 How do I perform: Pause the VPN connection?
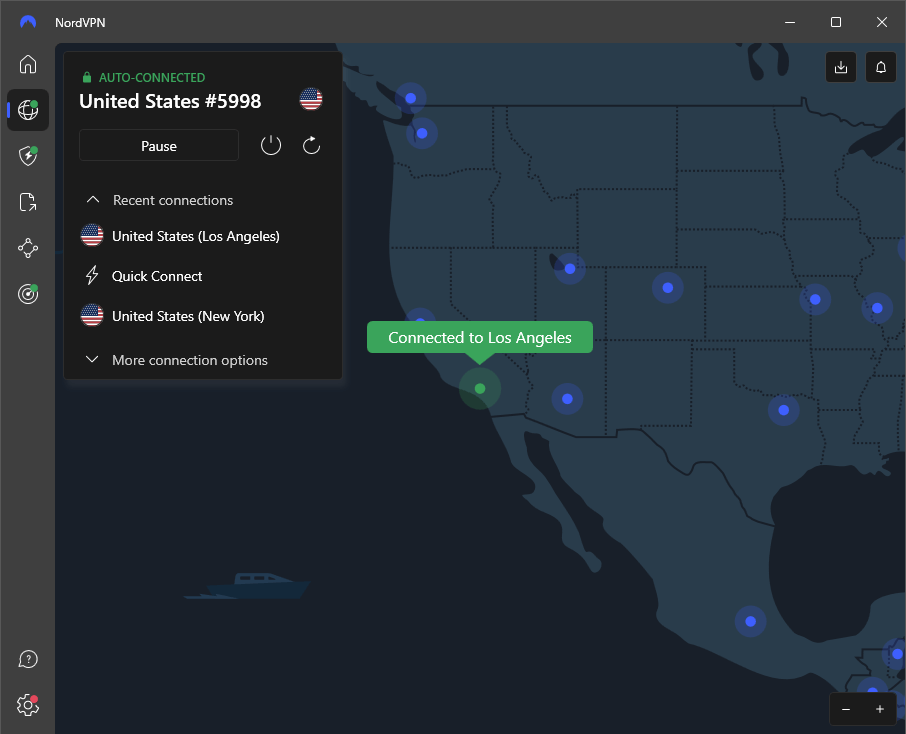159,146
